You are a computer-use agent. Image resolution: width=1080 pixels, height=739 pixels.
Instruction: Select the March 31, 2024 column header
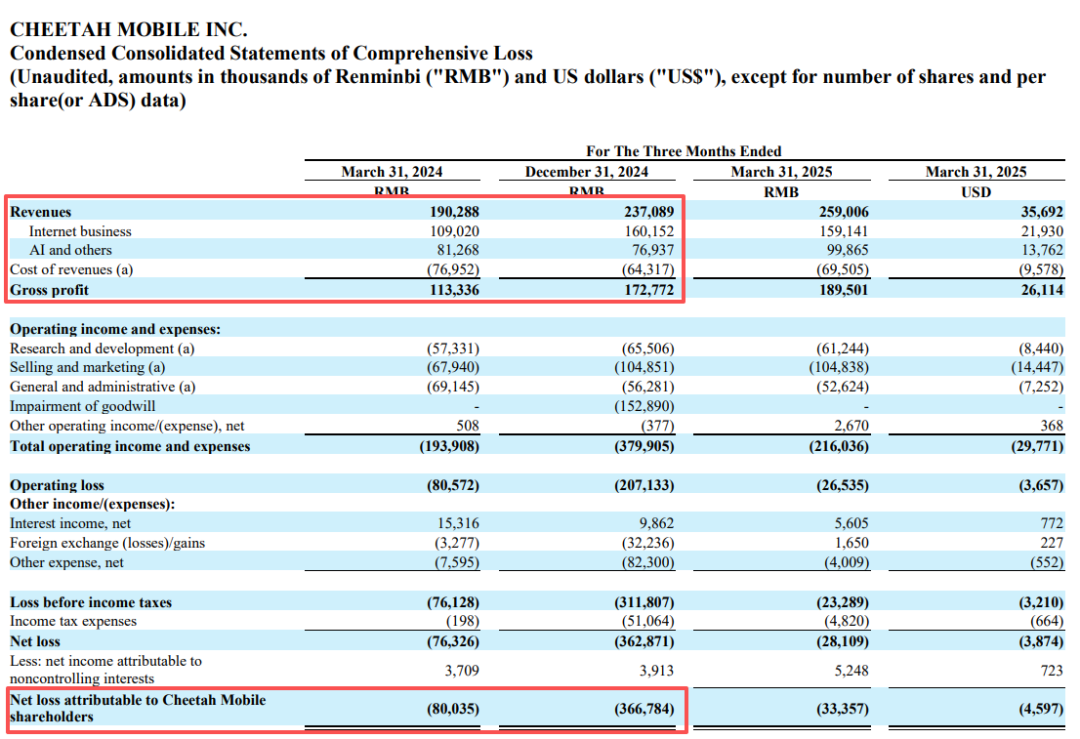pos(392,171)
